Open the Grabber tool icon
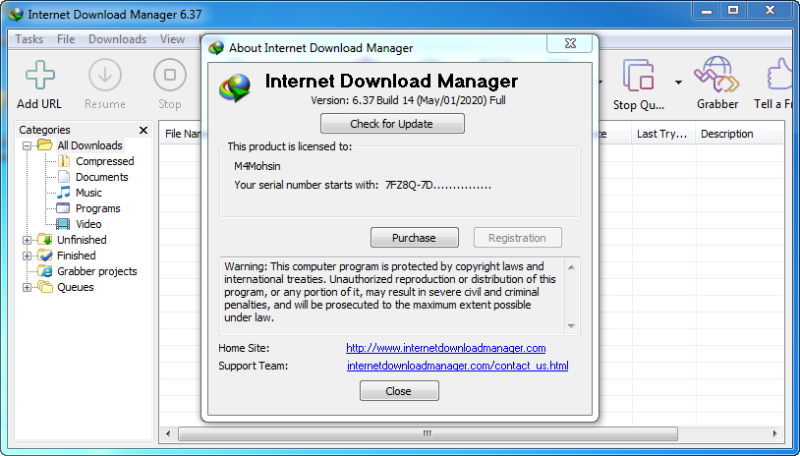This screenshot has height=456, width=800. 717,74
